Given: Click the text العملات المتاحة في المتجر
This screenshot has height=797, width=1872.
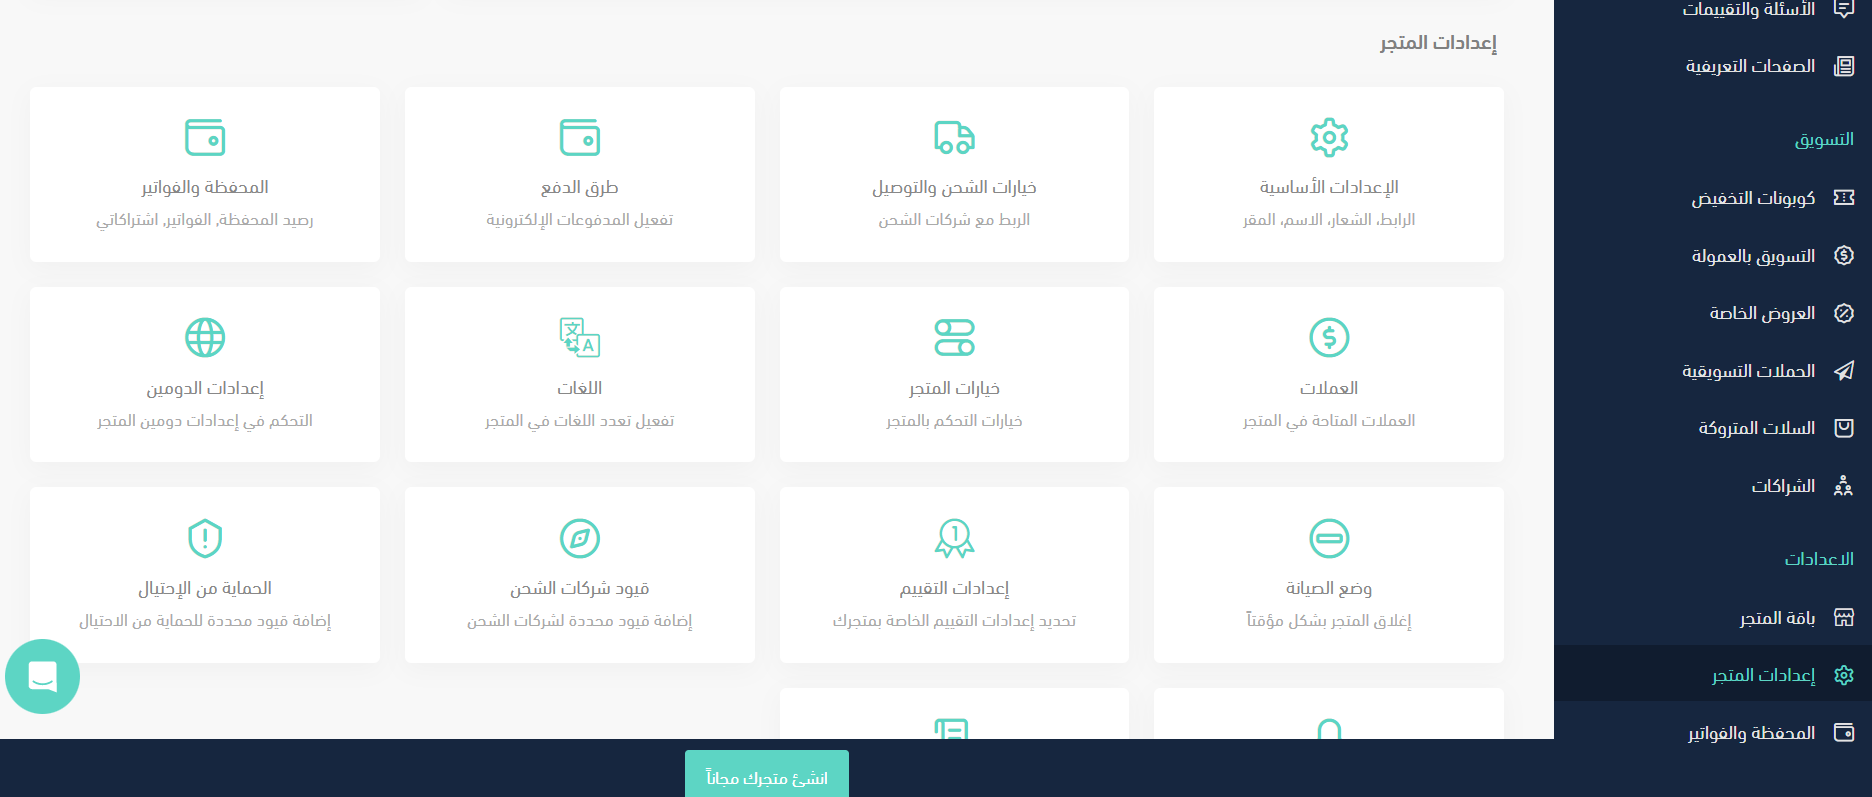Looking at the screenshot, I should click(1329, 421).
